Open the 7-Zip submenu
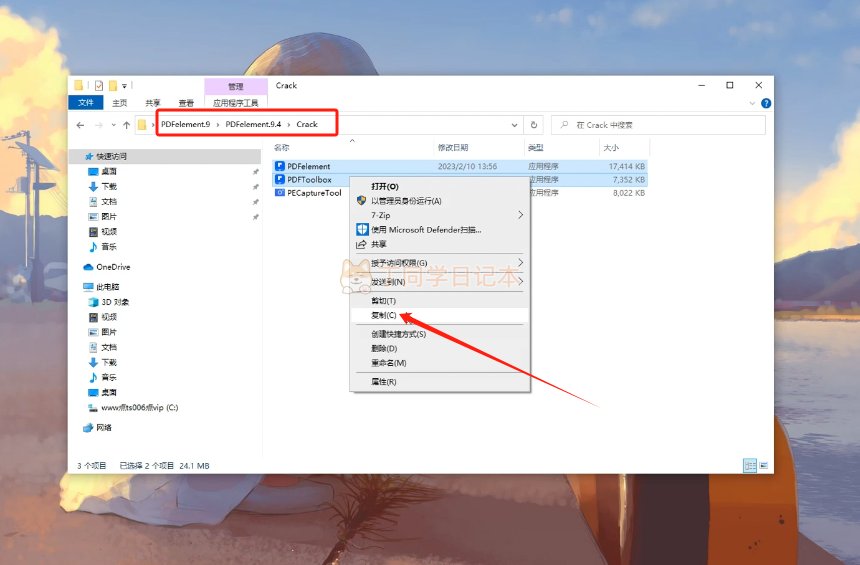The image size is (860, 565). pos(440,215)
